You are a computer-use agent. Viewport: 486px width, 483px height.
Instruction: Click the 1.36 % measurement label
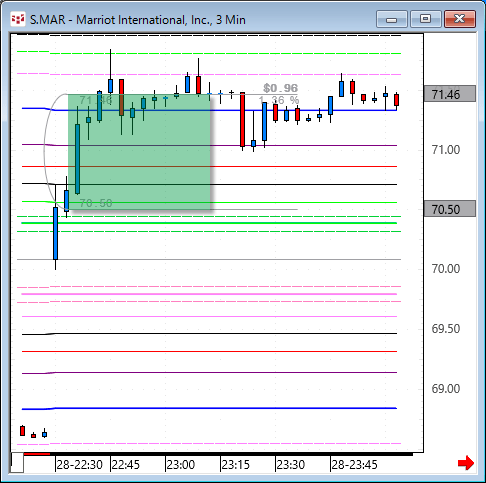point(279,100)
